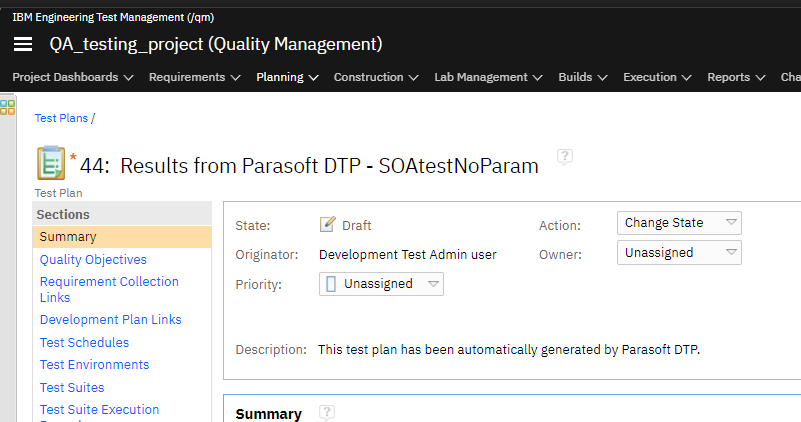Open Development Plan Links section
Image resolution: width=801 pixels, height=422 pixels.
110,319
